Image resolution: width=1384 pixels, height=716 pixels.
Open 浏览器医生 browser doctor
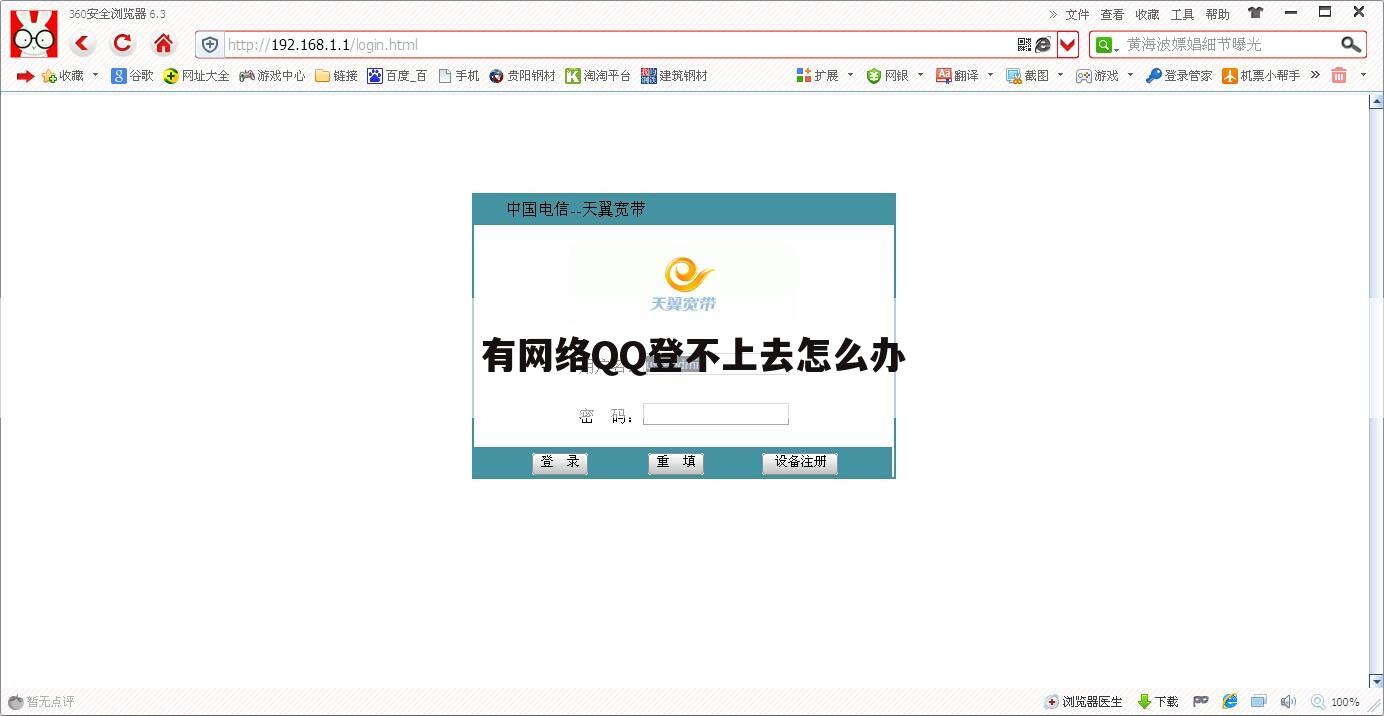tap(1083, 702)
